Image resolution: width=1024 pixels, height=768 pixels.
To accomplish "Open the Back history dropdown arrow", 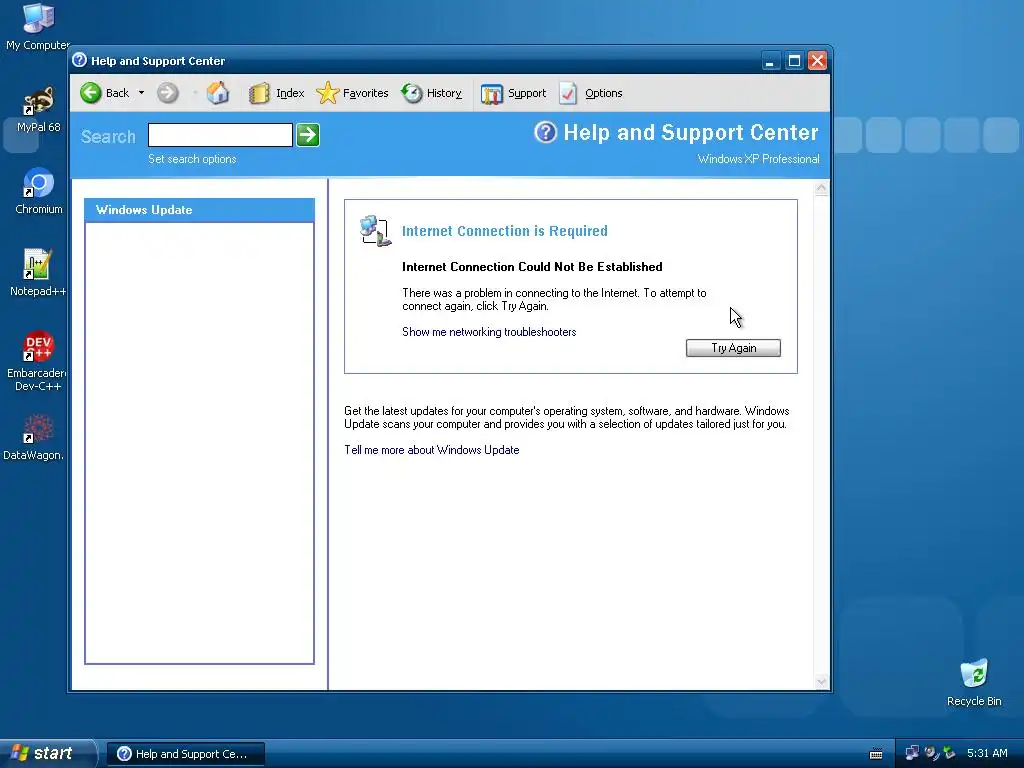I will (141, 93).
